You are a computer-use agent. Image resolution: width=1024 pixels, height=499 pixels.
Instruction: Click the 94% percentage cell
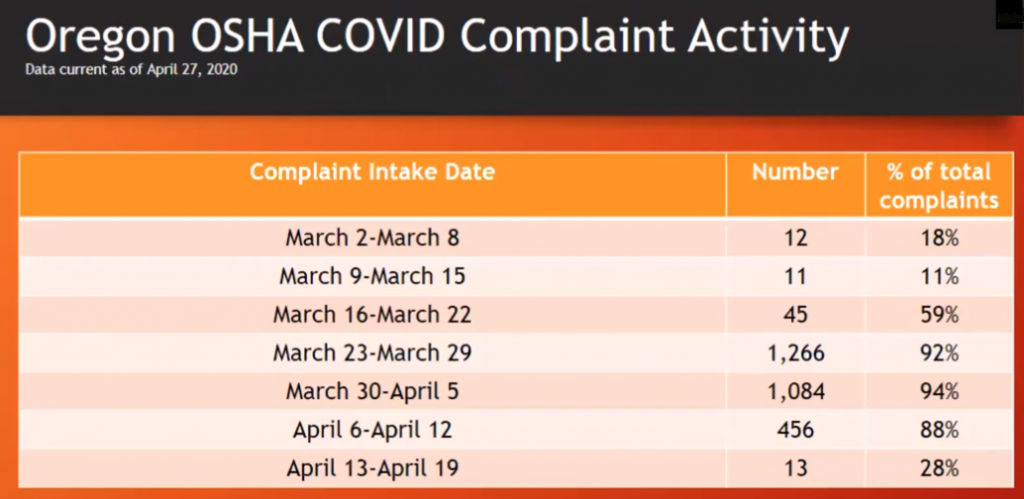(939, 392)
